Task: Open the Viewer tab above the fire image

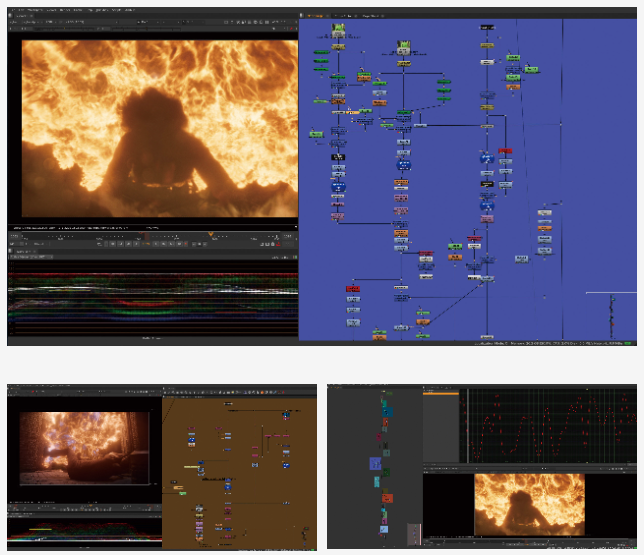Action: tap(23, 16)
